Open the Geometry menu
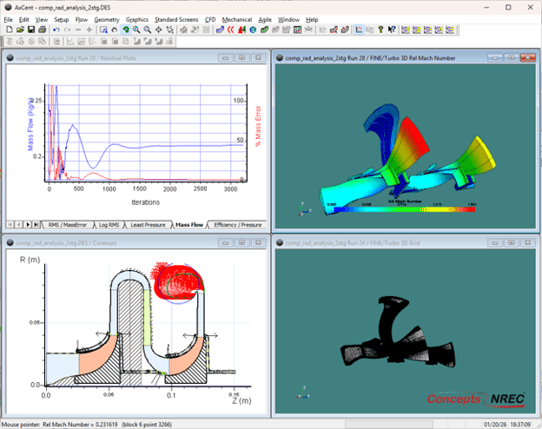This screenshot has width=542, height=429. pyautogui.click(x=107, y=20)
